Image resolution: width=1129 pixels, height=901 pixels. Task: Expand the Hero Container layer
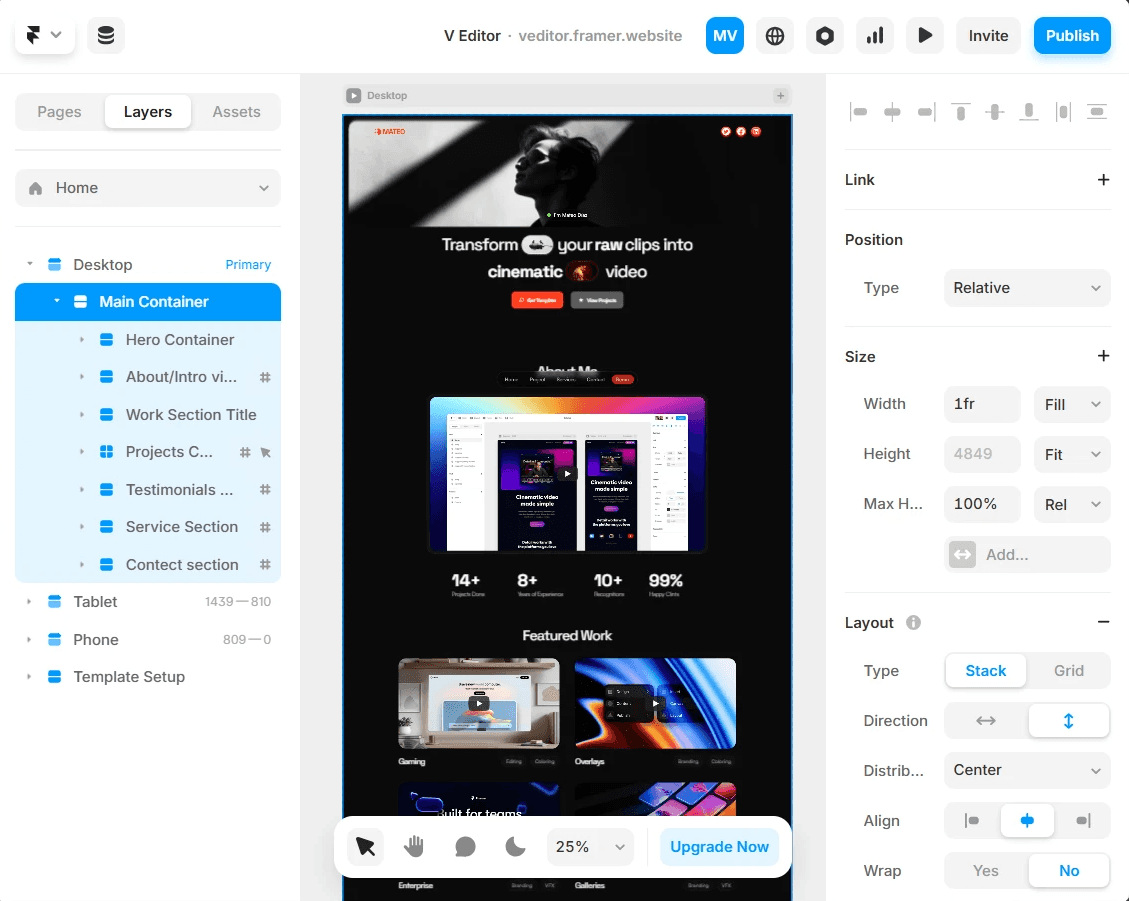pyautogui.click(x=83, y=339)
